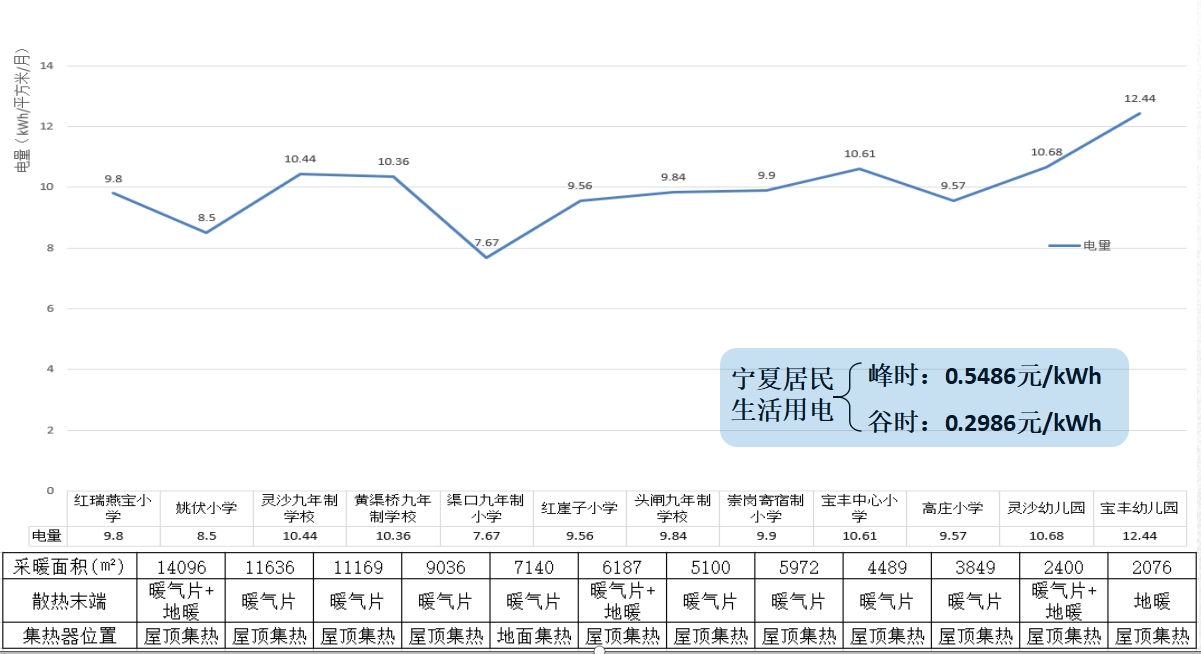Select the category label 渠口九年制小学
This screenshot has width=1201, height=654.
(486, 508)
